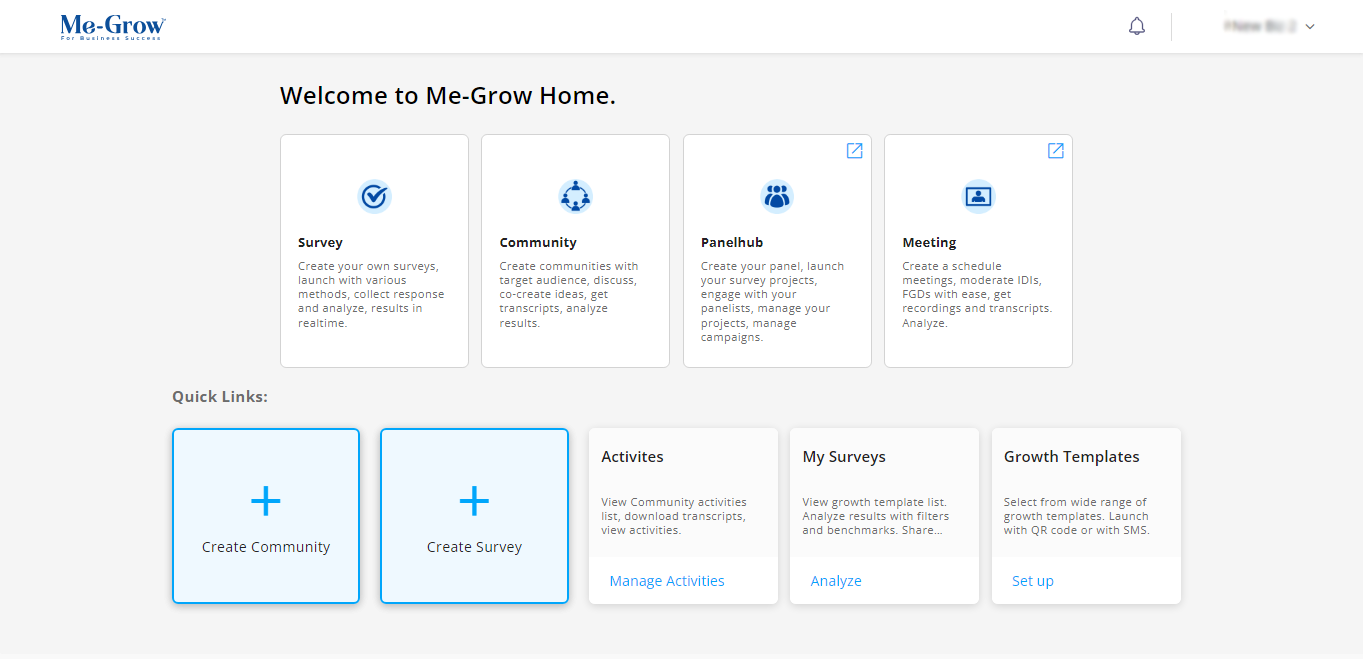
Task: Click the plus icon on Create Survey
Action: coord(474,501)
